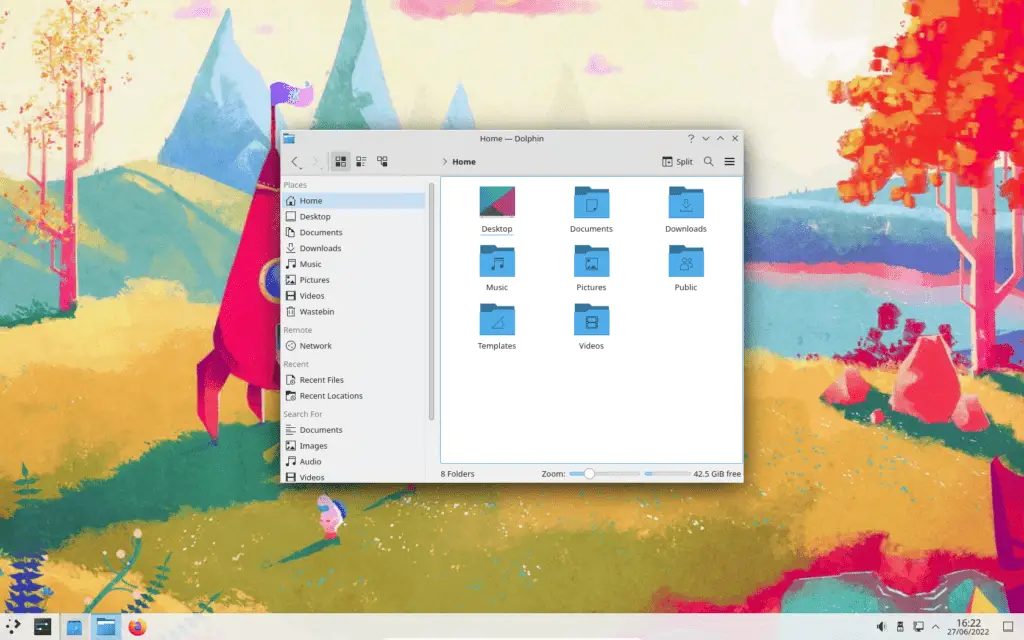Open Recent Locations in sidebar
1024x640 pixels.
[x=353, y=396]
